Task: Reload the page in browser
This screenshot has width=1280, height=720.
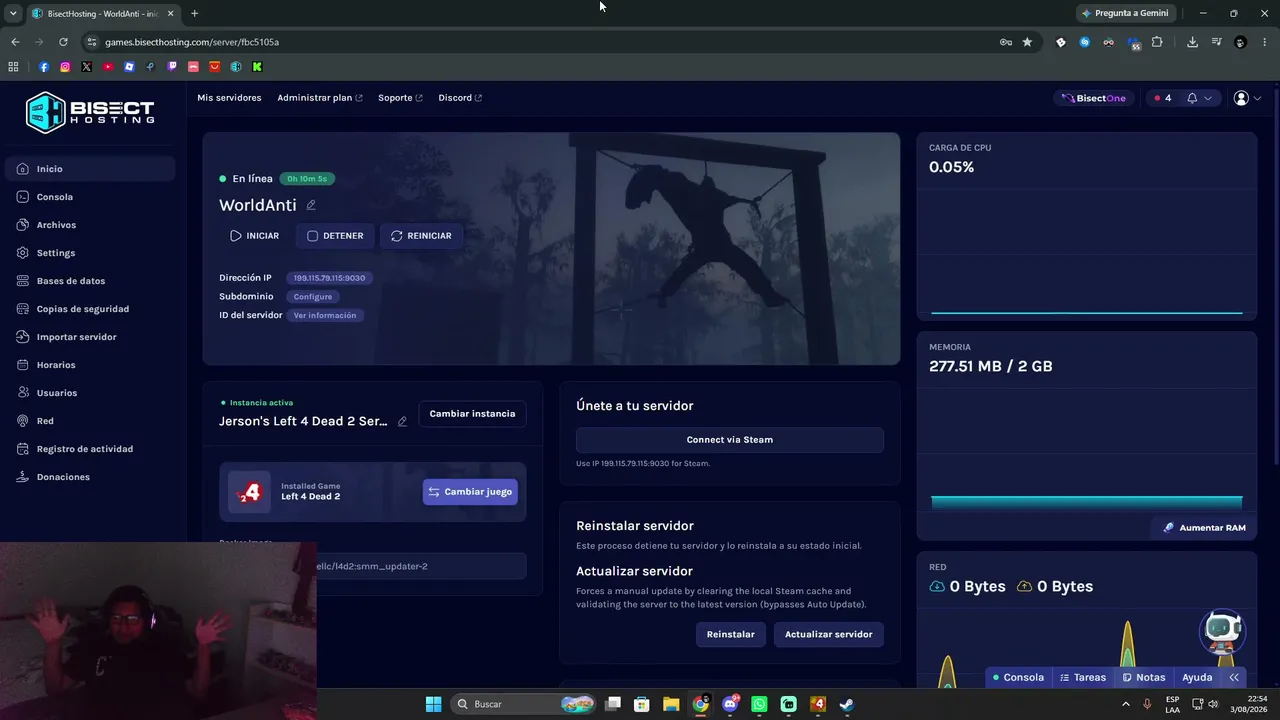Action: [x=63, y=42]
